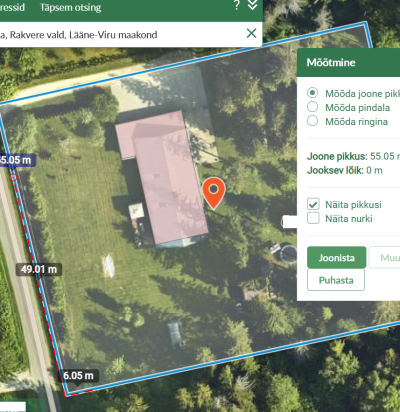The image size is (400, 412).
Task: Select the Mõõda joone pikkust radio button
Action: click(x=312, y=93)
